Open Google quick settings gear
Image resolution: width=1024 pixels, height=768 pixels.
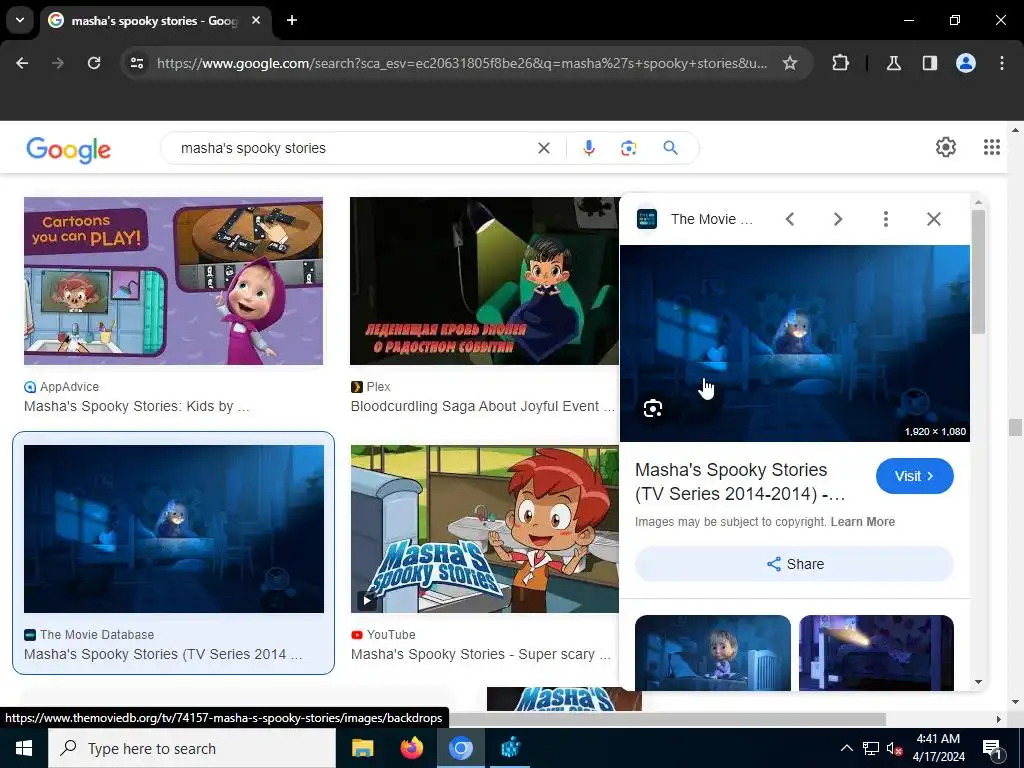coord(946,147)
